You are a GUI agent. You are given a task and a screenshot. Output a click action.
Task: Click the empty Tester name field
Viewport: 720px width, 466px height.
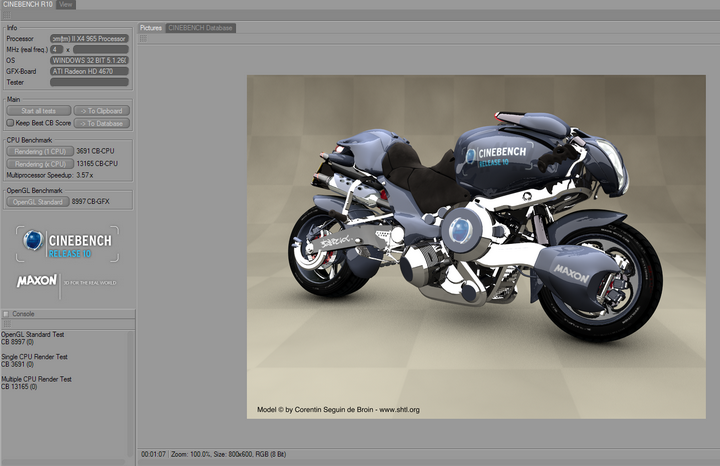click(x=89, y=82)
